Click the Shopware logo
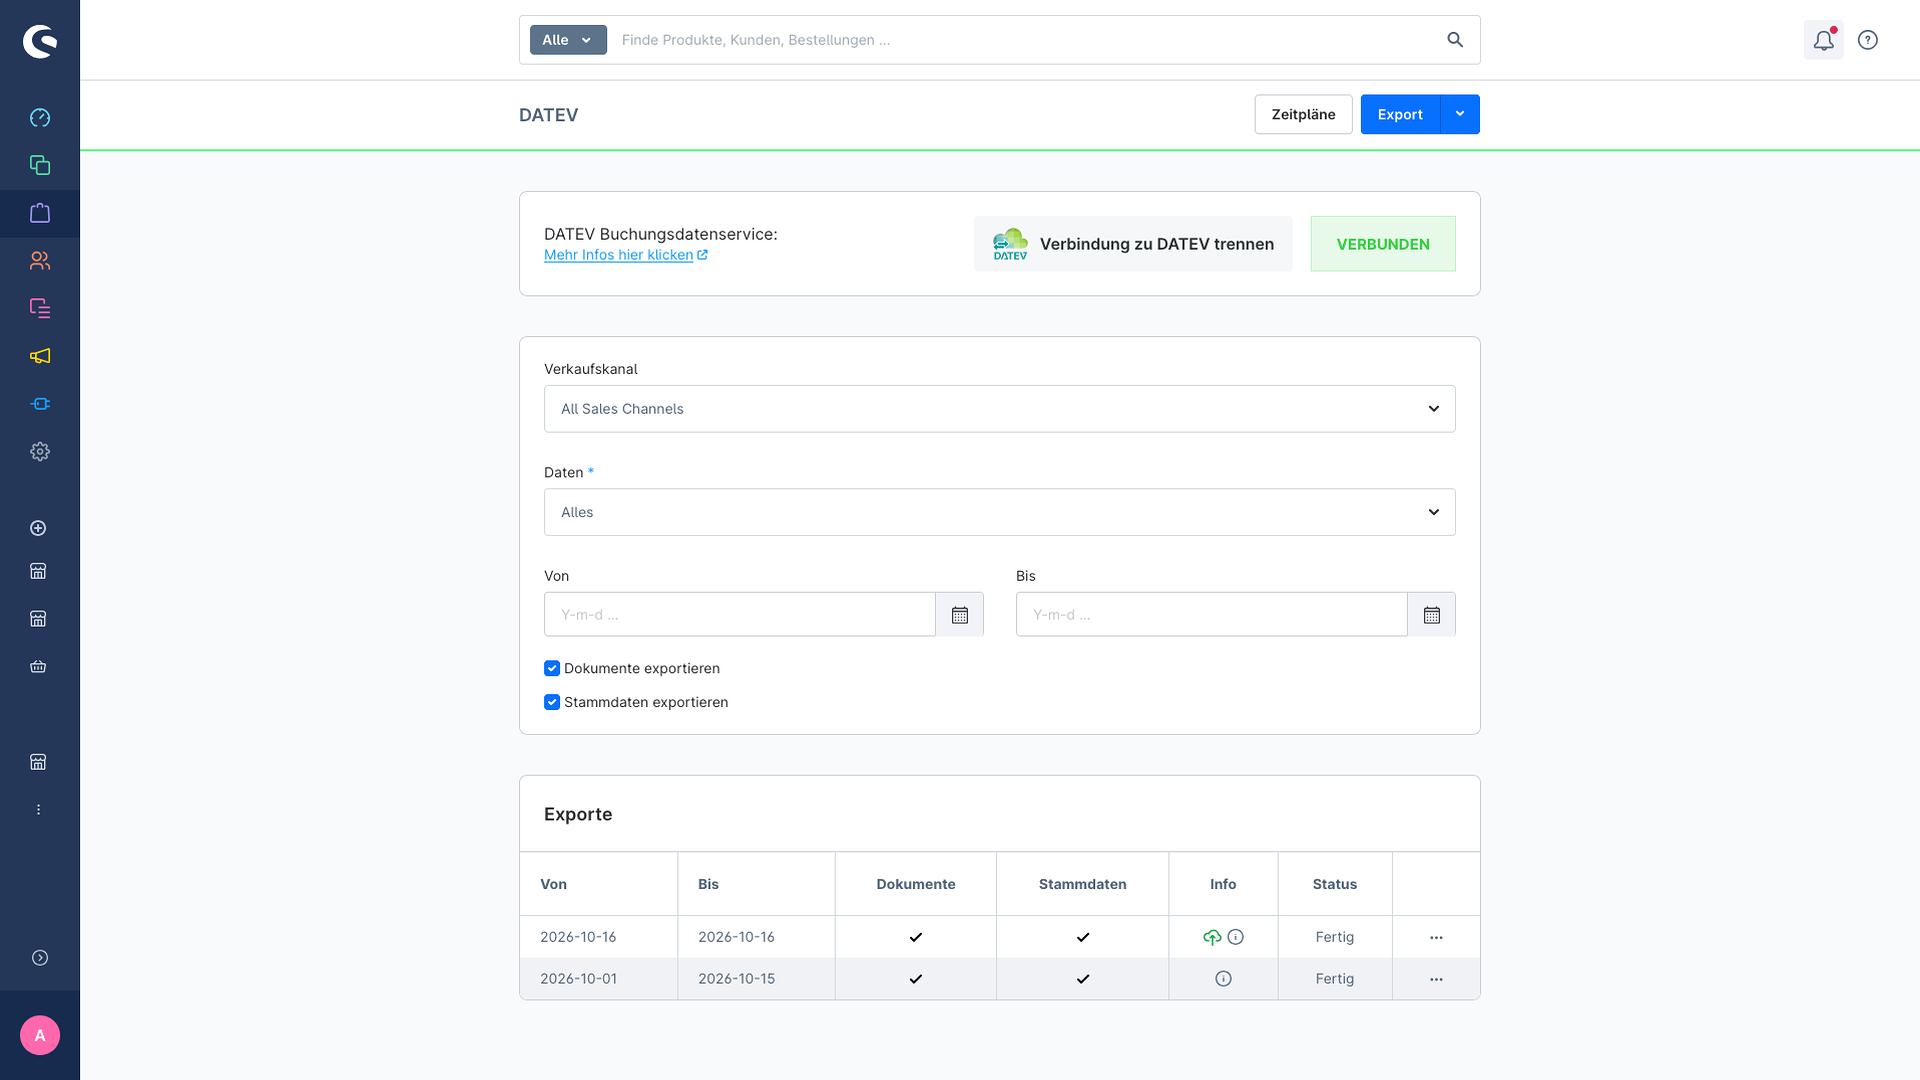 (x=40, y=41)
